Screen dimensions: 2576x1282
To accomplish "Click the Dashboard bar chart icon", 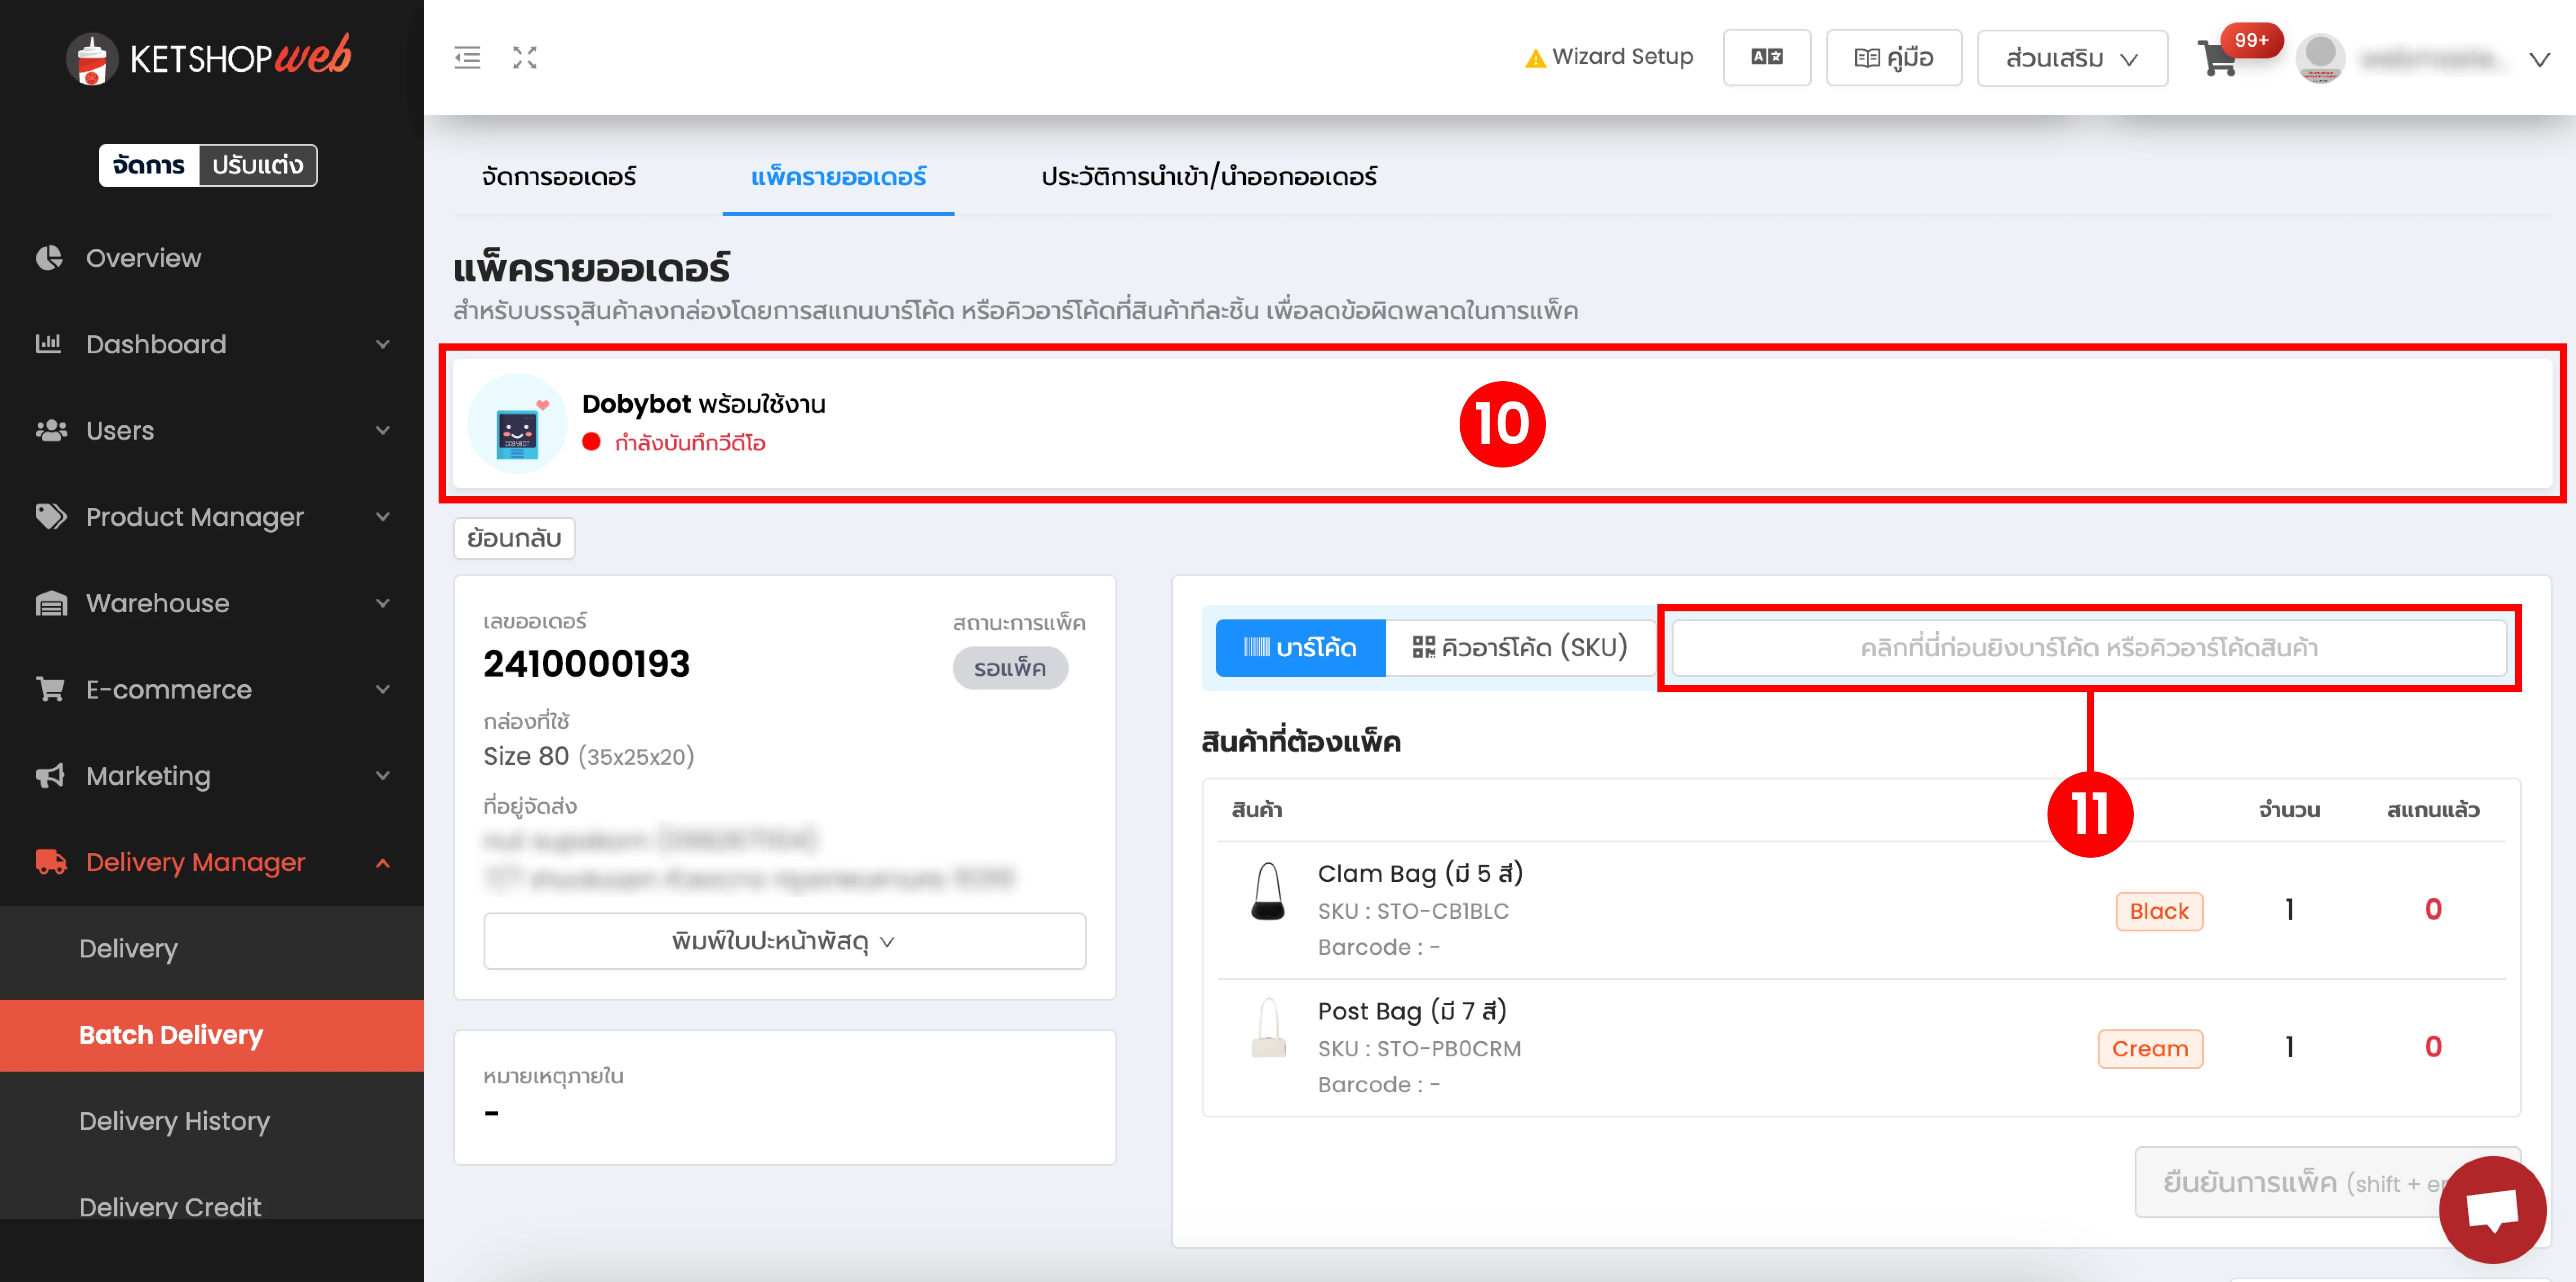I will tap(49, 344).
